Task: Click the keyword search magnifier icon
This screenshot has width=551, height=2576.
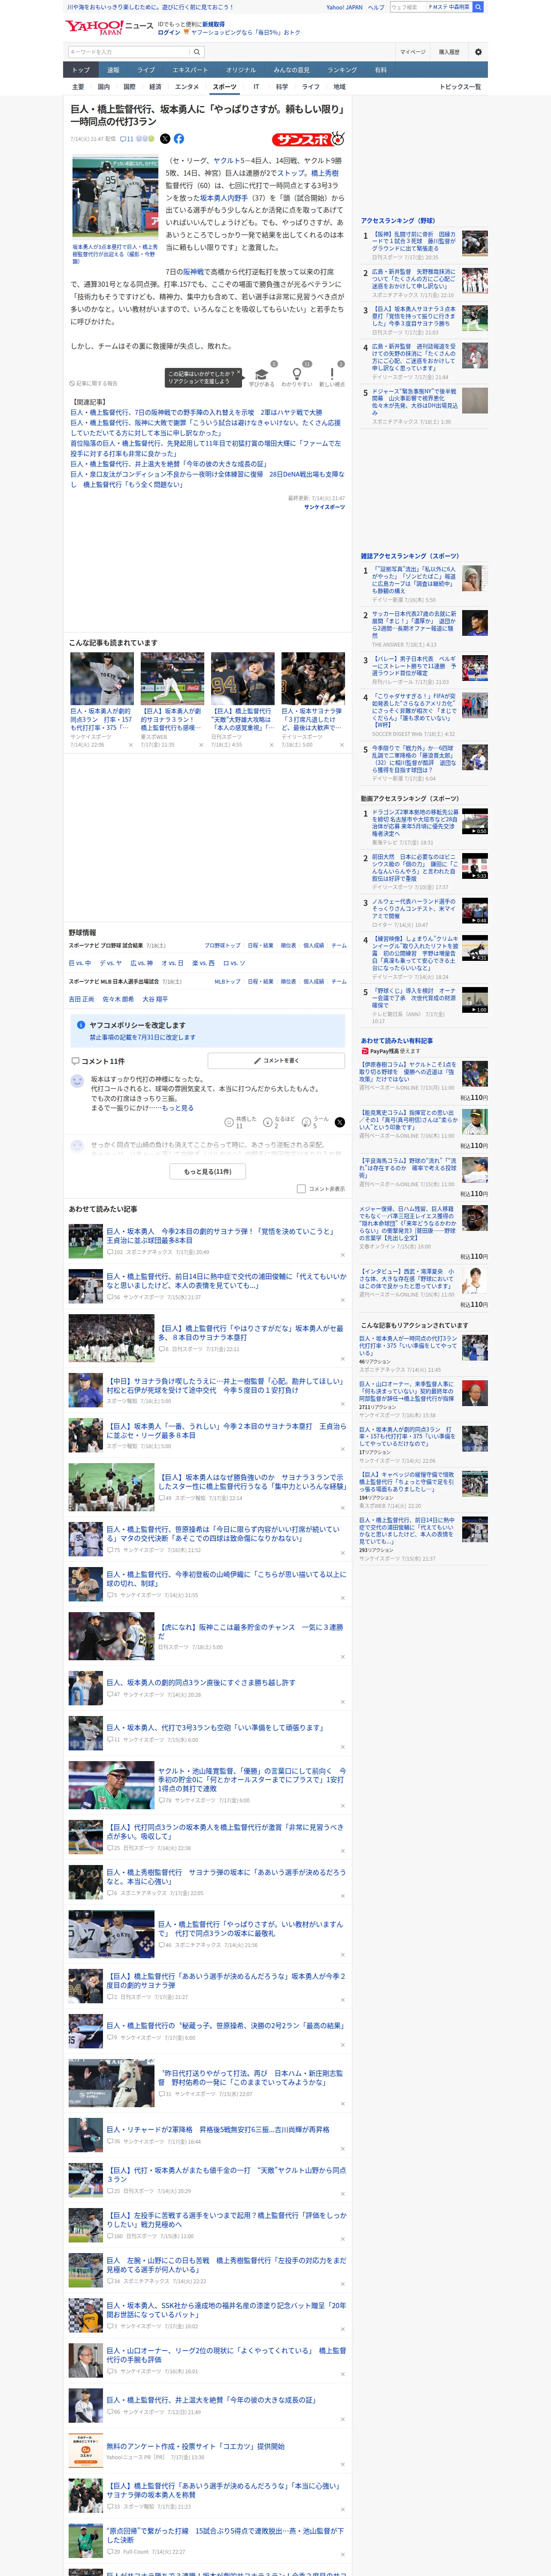Action: click(197, 52)
